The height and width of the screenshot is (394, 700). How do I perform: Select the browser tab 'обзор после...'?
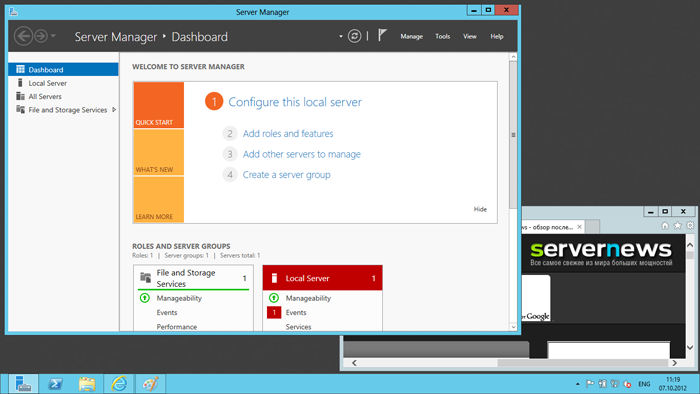(552, 227)
